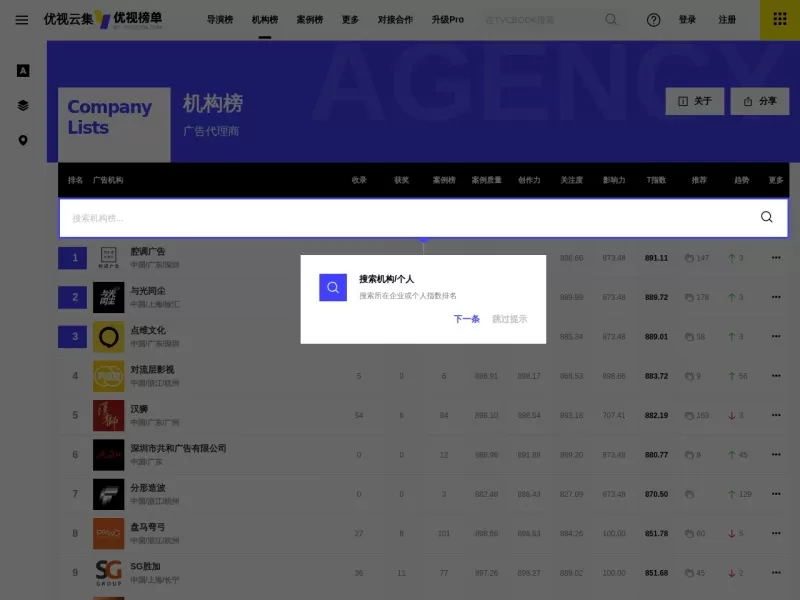Click the 'A' icon in left sidebar
The height and width of the screenshot is (600, 800).
click(22, 70)
